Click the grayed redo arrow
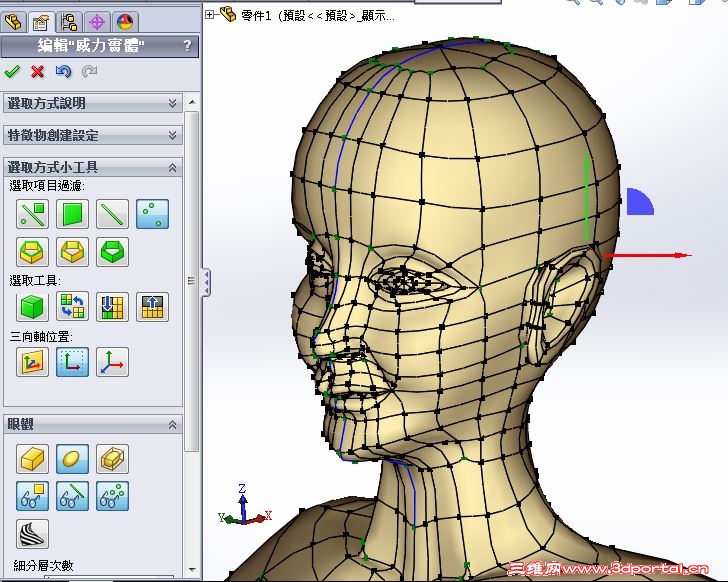Screen dimensions: 728x582 click(x=89, y=71)
